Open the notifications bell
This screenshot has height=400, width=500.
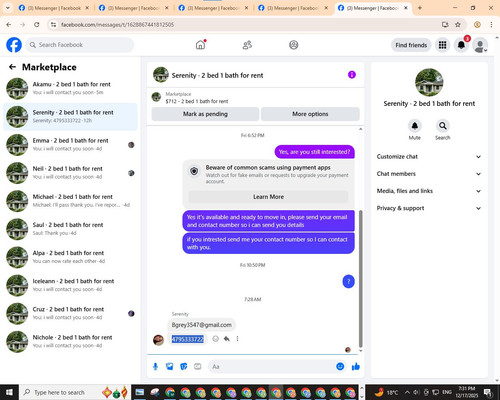(x=461, y=45)
